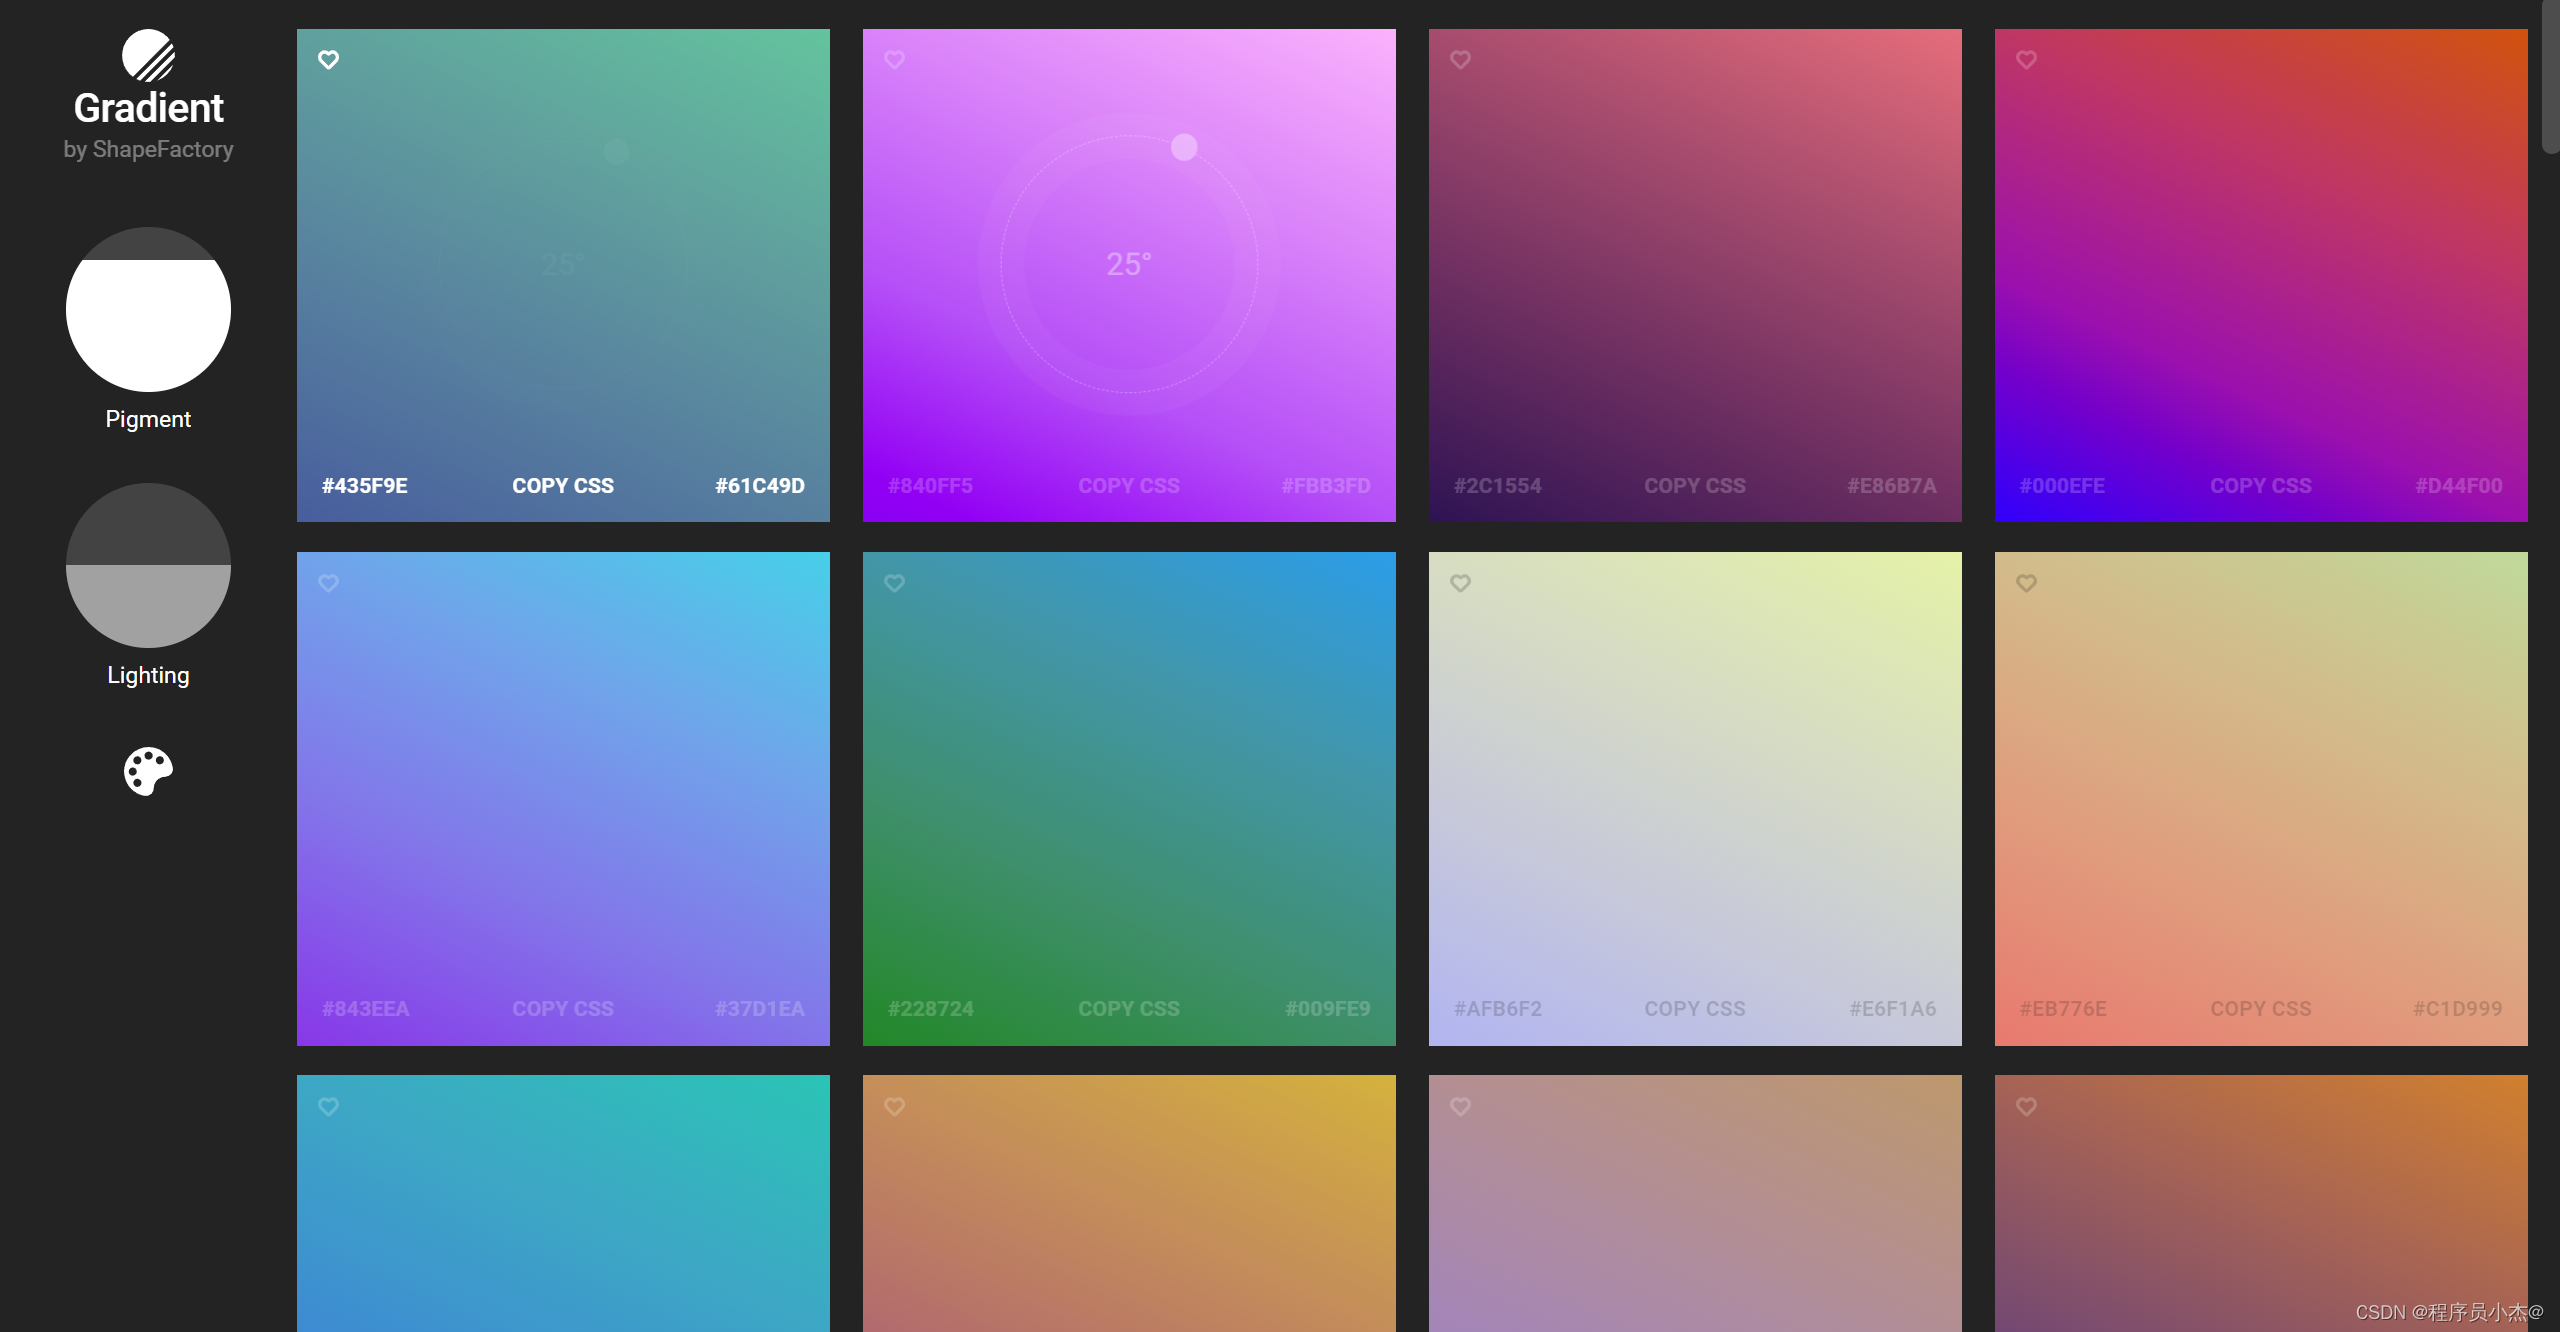Favorite the #435F9E gradient with heart icon
2560x1332 pixels.
click(x=328, y=60)
